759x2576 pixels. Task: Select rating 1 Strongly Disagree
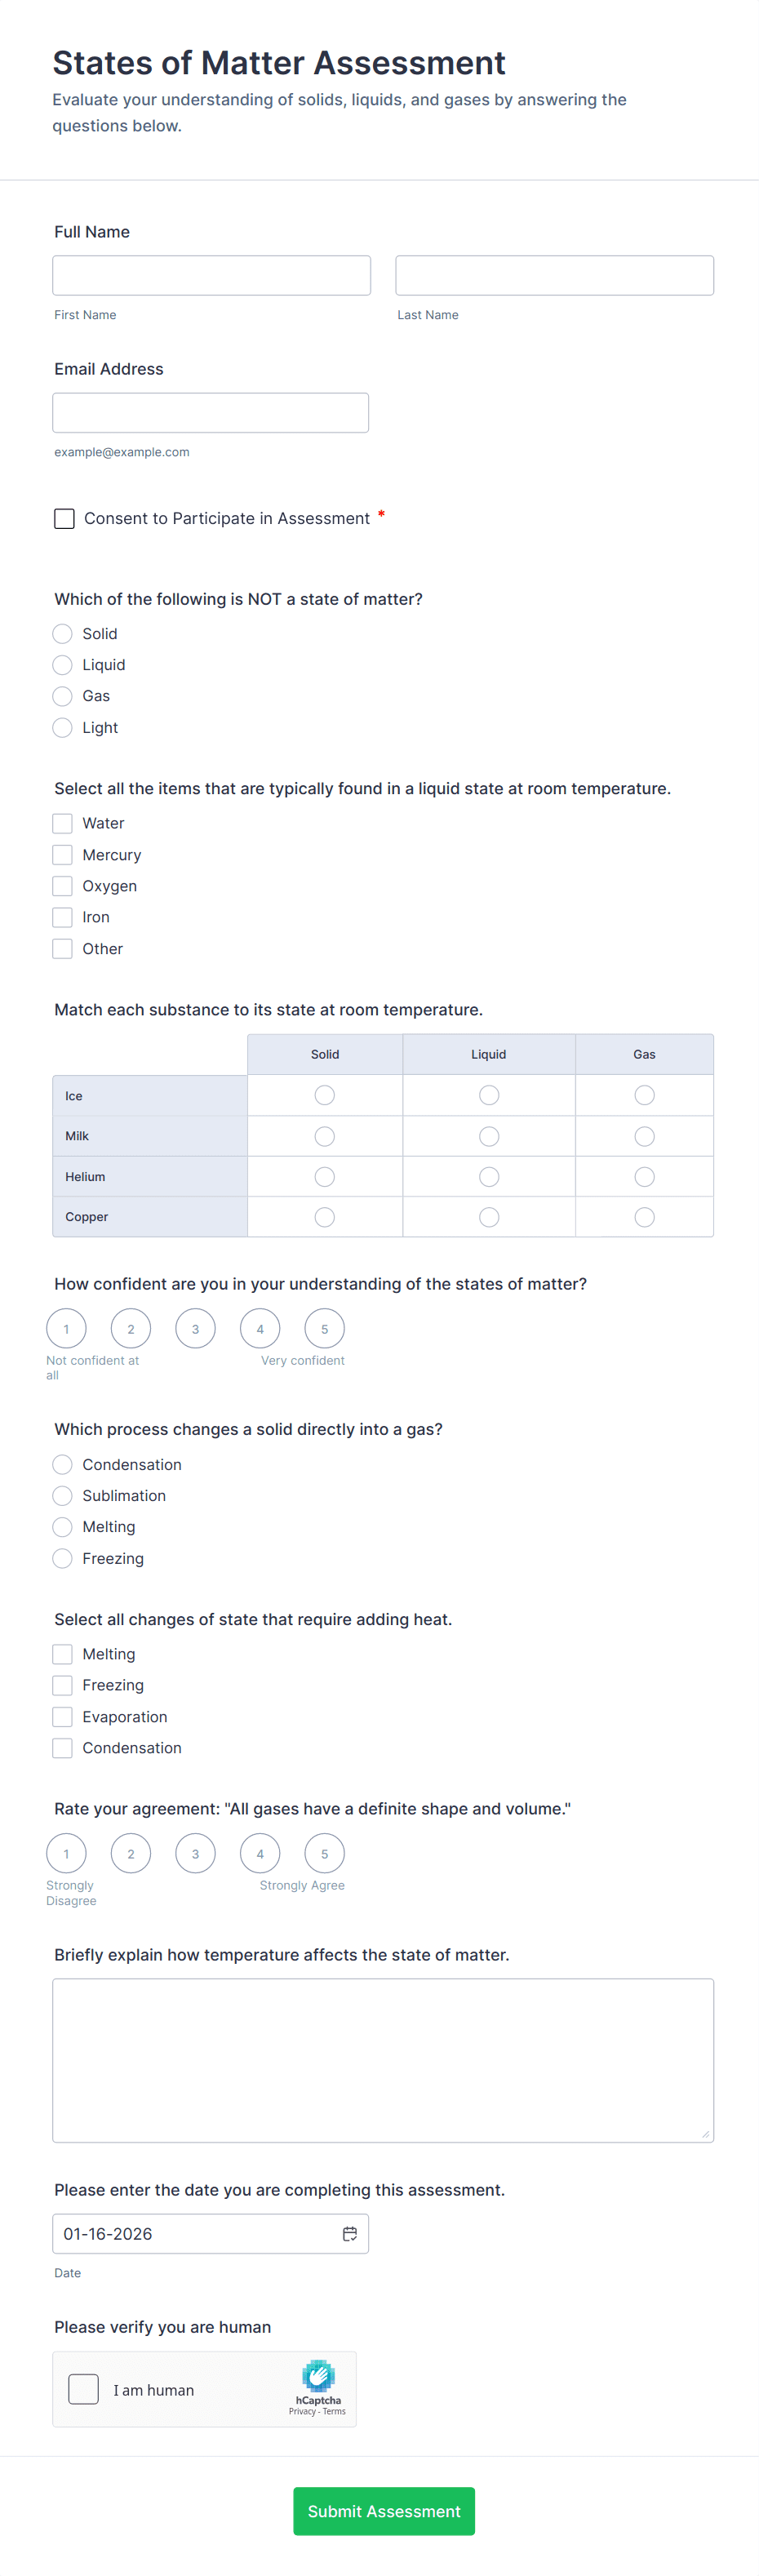pyautogui.click(x=66, y=1852)
